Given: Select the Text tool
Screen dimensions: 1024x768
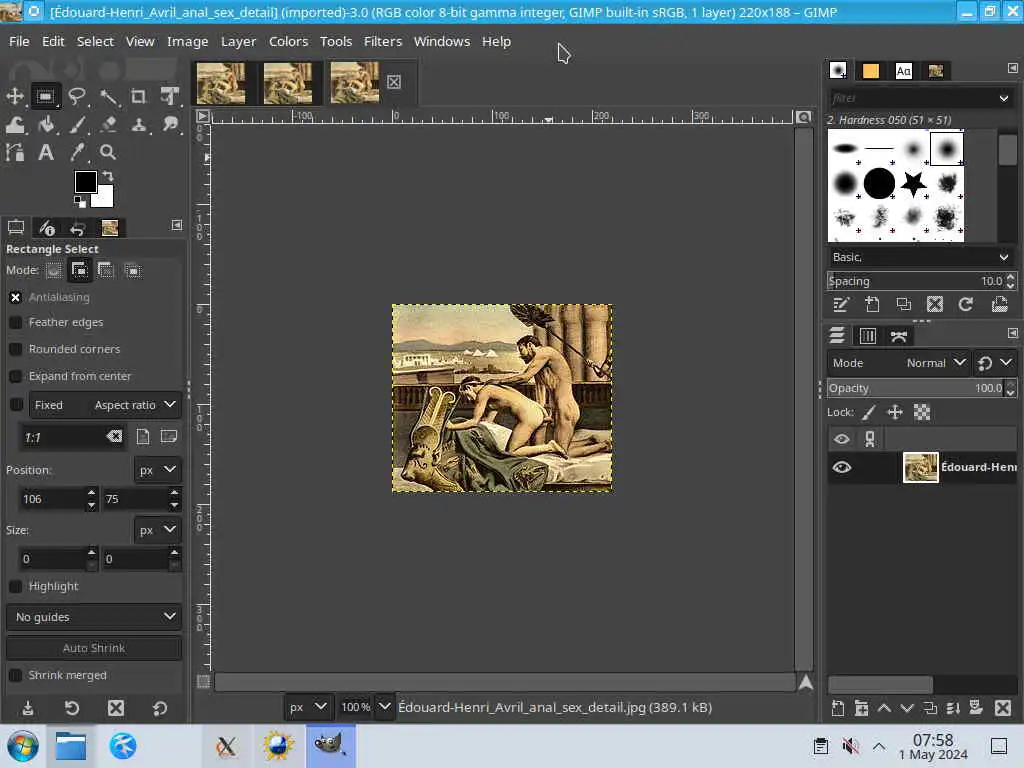Looking at the screenshot, I should pos(46,152).
